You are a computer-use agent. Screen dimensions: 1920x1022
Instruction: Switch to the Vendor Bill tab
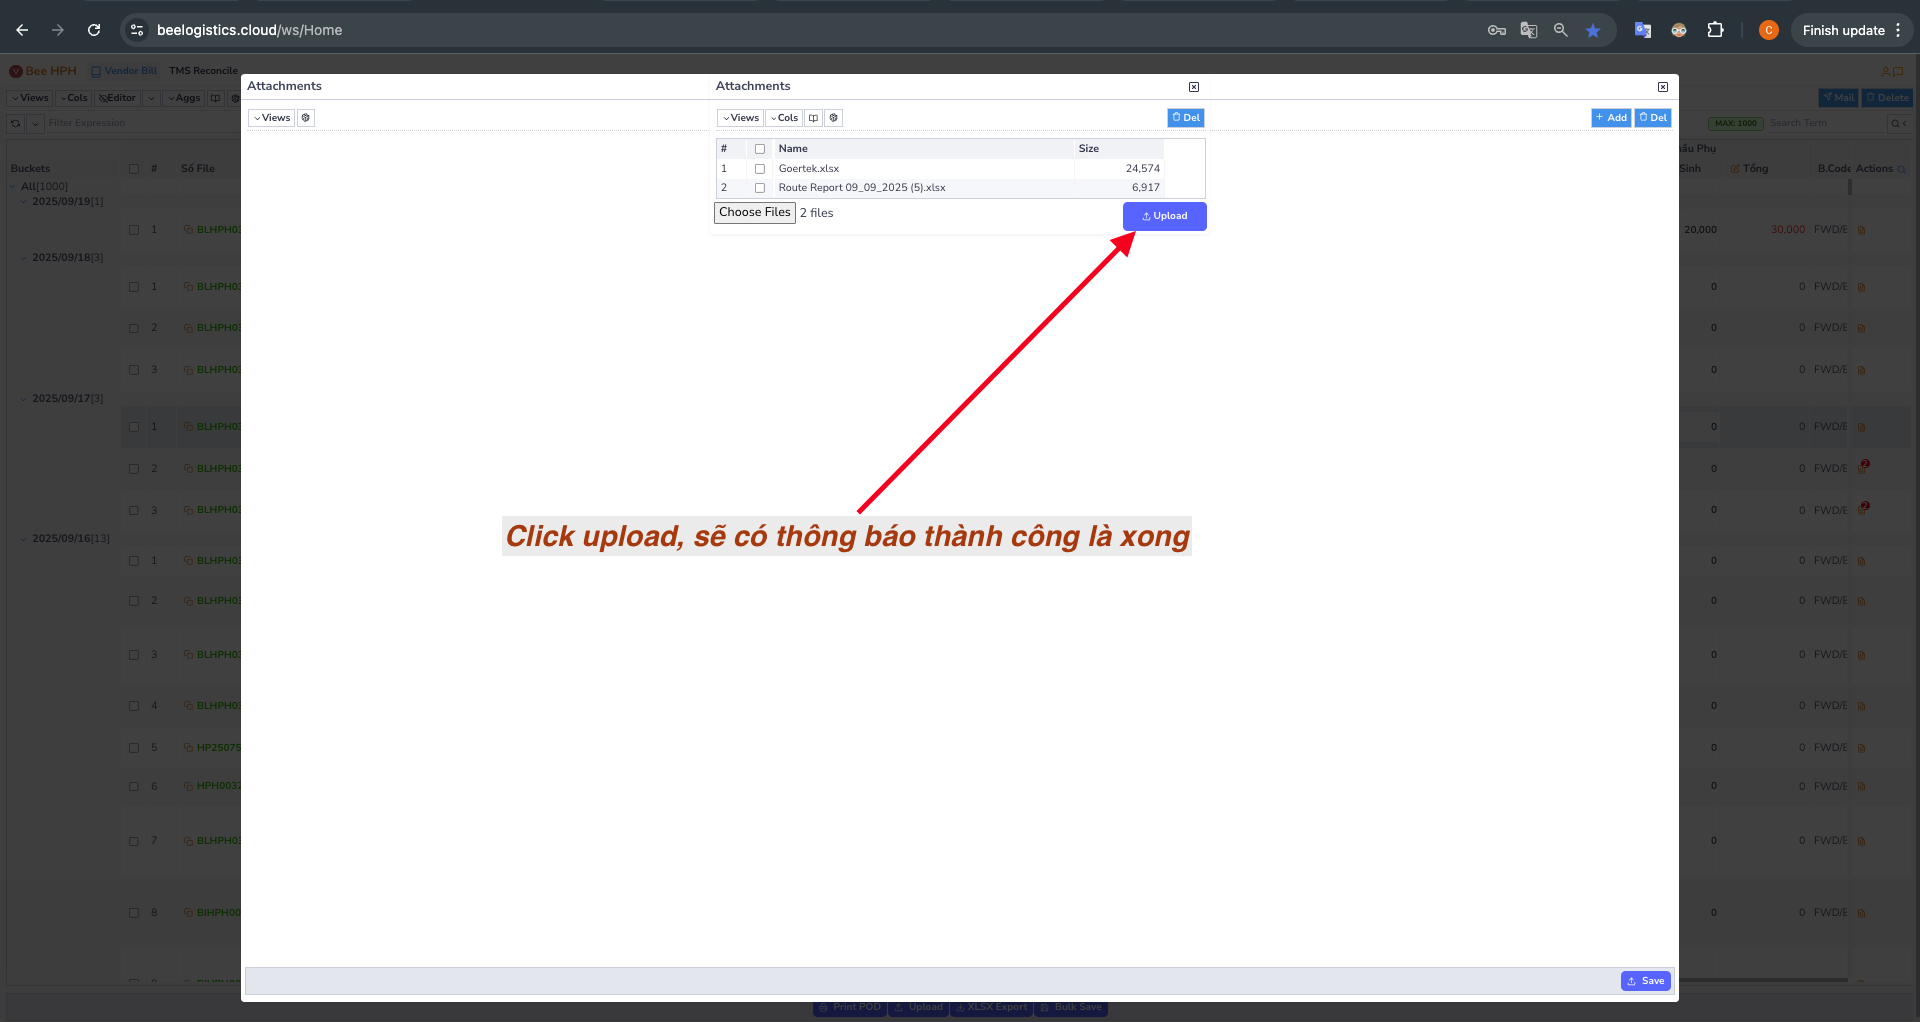[124, 70]
